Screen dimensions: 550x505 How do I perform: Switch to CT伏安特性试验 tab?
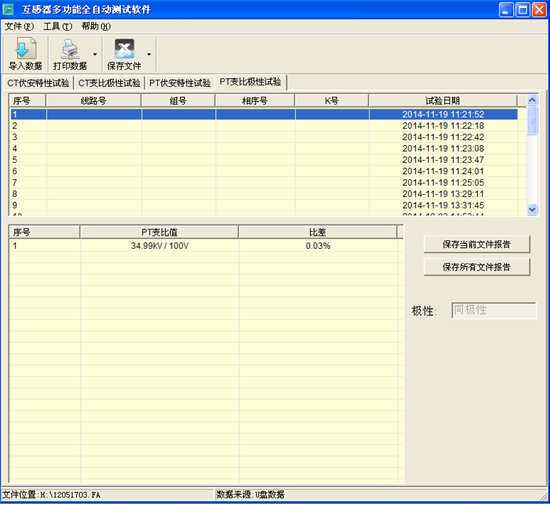coord(38,83)
